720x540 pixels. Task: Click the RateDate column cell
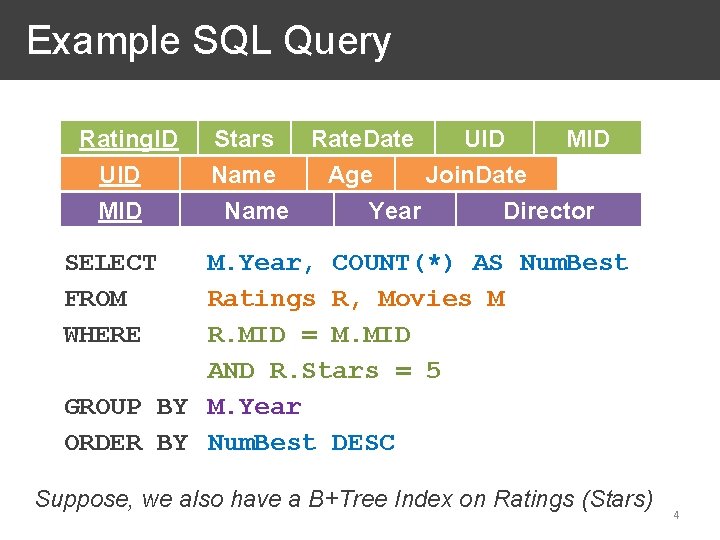tap(363, 138)
